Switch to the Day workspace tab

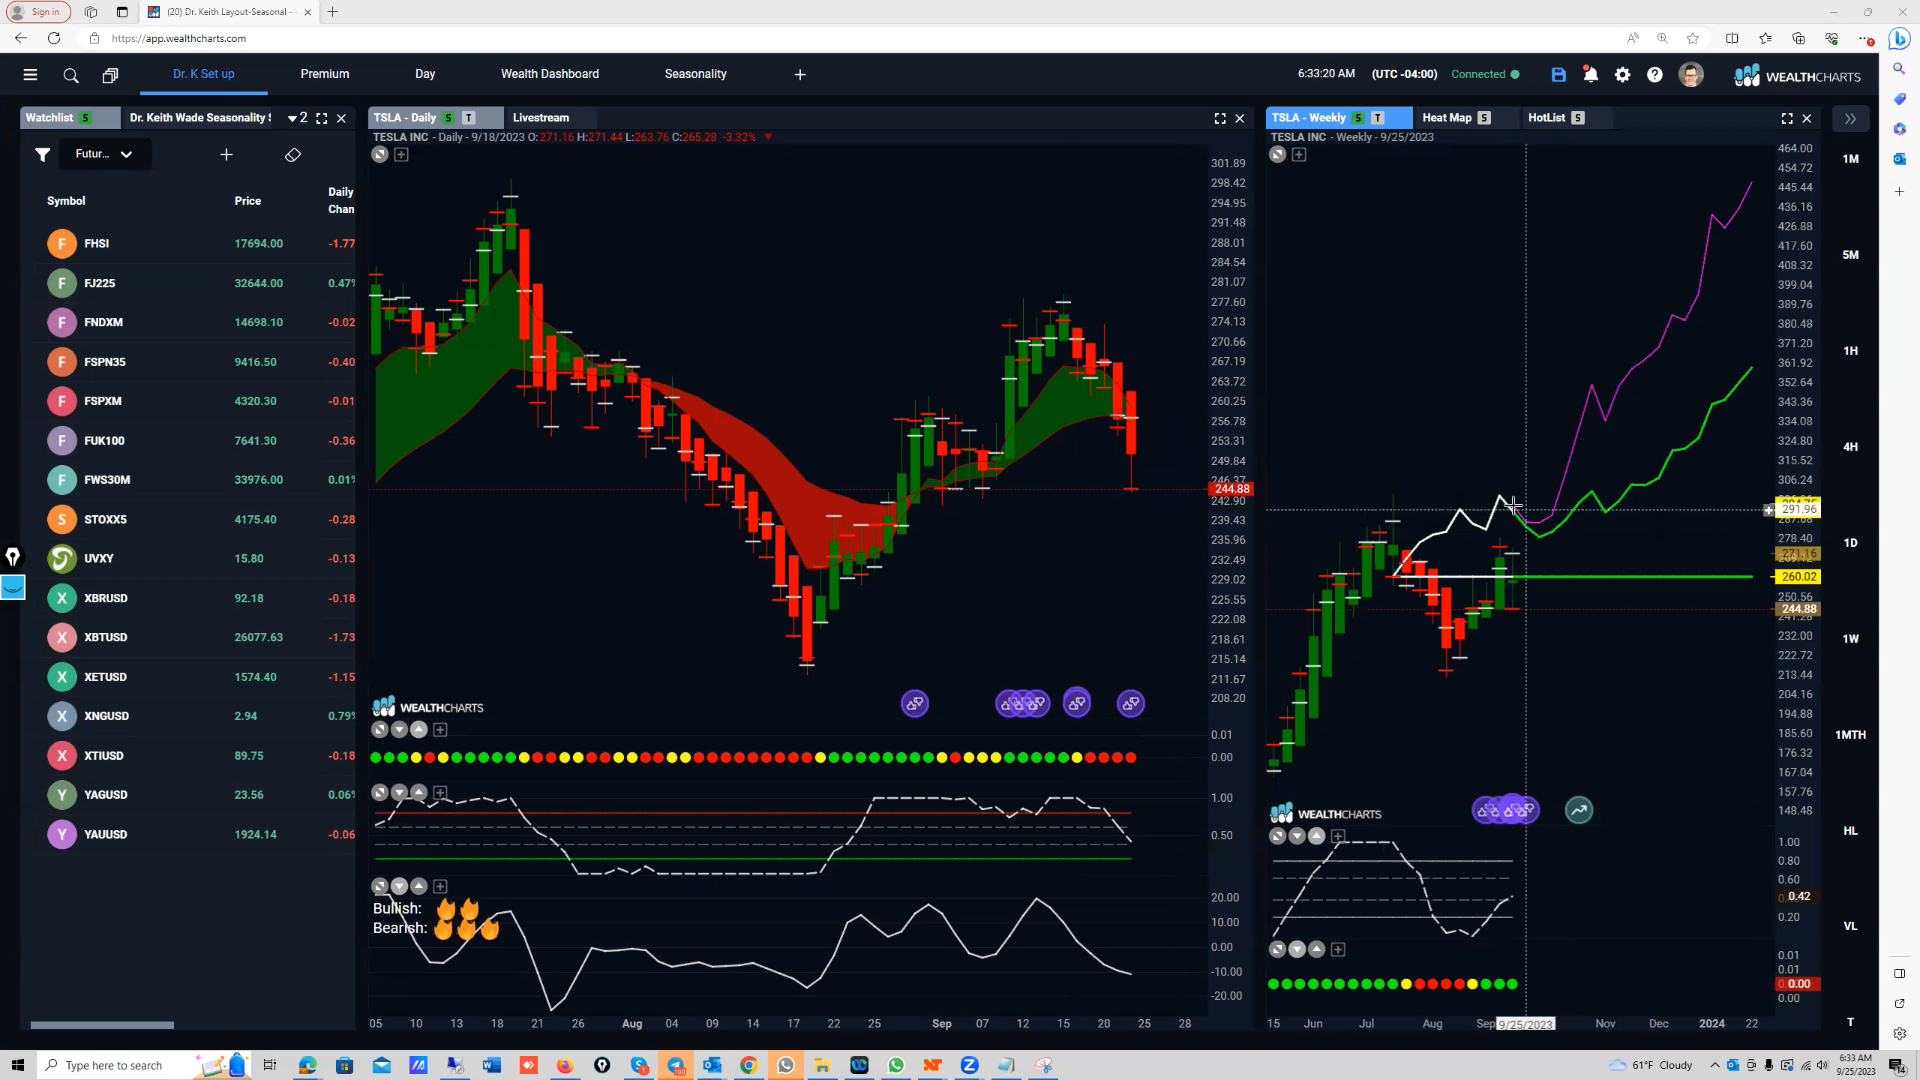point(425,74)
